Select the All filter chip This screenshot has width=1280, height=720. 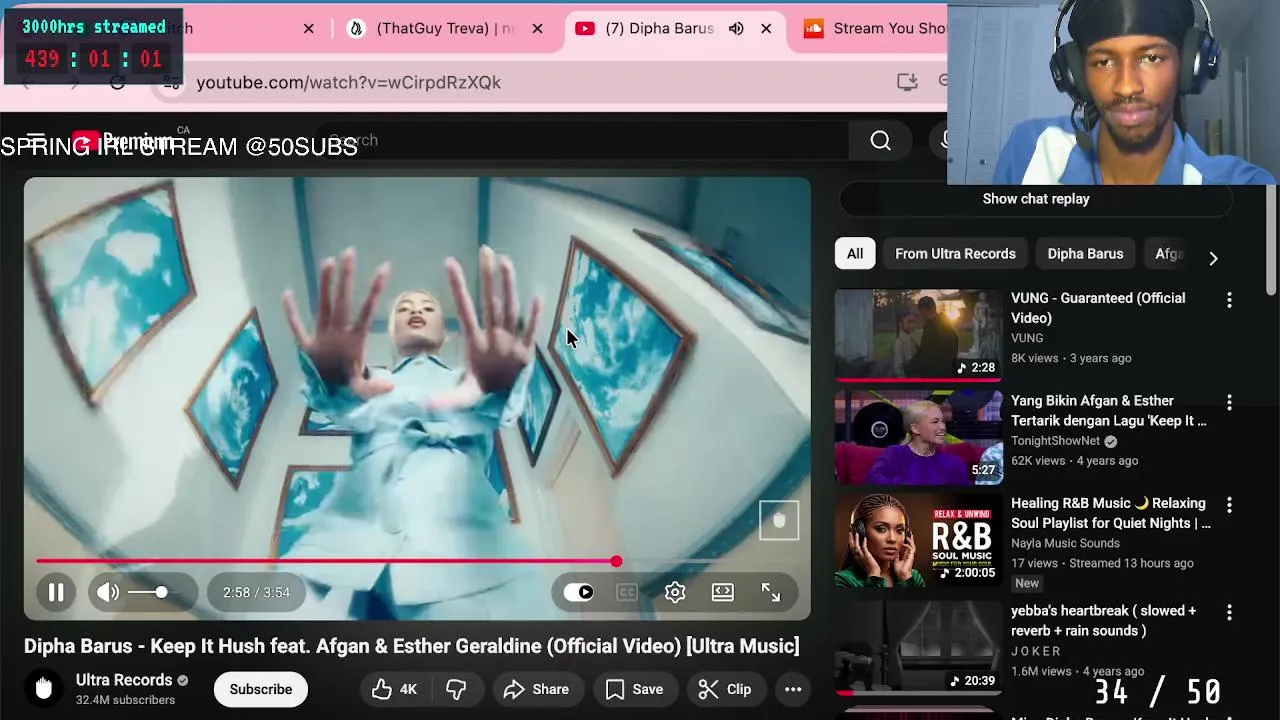855,254
